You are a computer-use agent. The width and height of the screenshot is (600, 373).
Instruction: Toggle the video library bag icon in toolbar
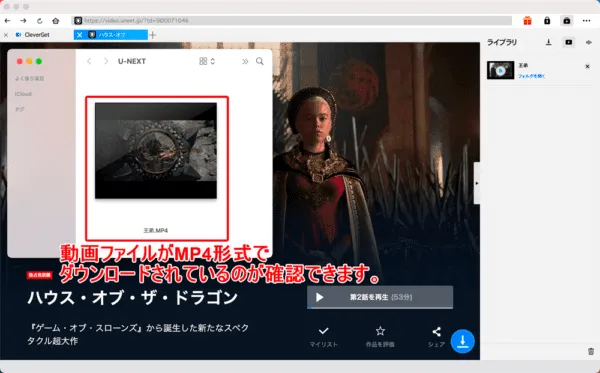tap(567, 21)
